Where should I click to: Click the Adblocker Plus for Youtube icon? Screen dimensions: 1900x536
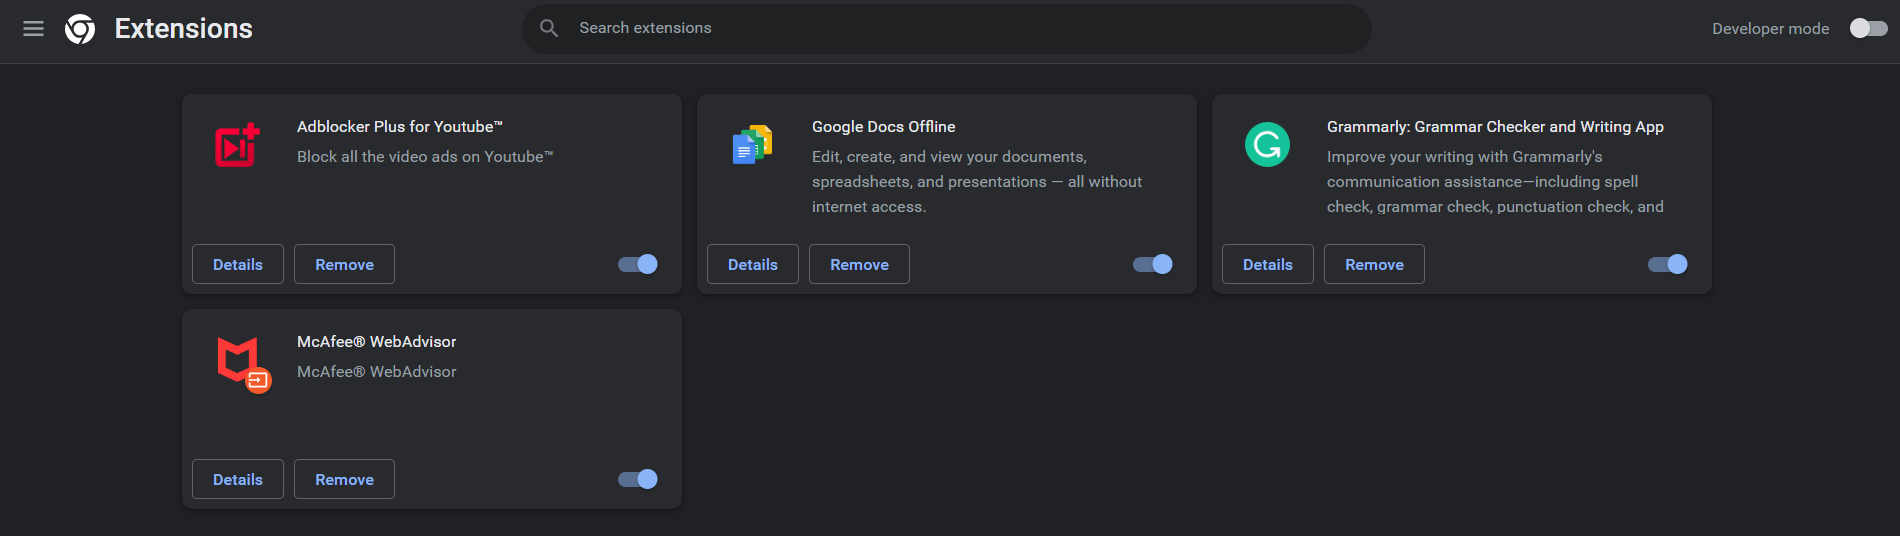238,146
